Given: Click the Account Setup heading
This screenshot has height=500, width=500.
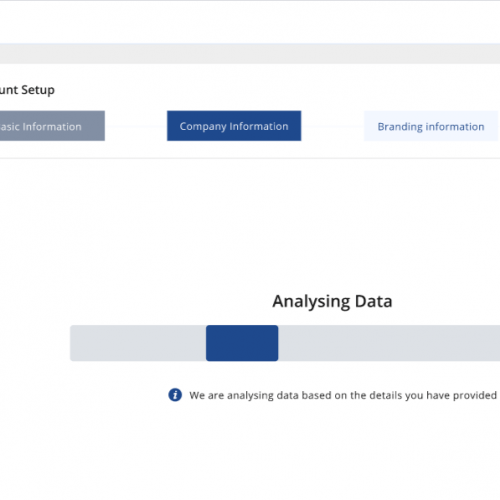Looking at the screenshot, I should [x=27, y=90].
